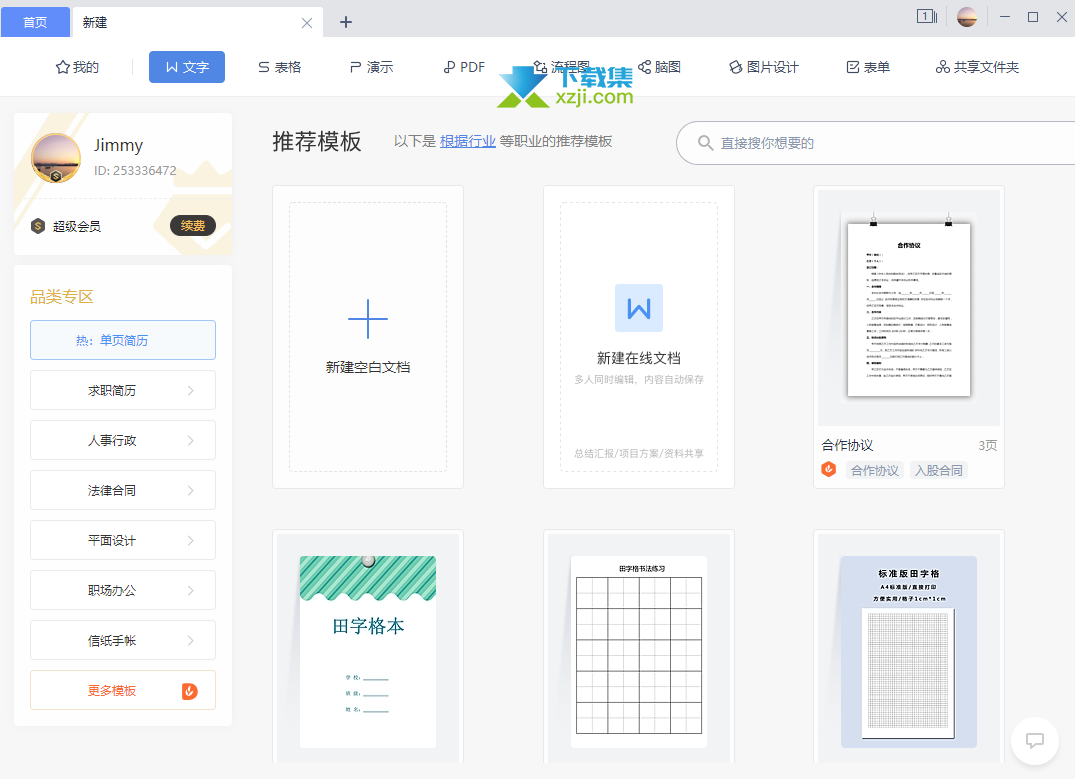Close the 新建 tab
The image size is (1075, 779).
click(306, 23)
